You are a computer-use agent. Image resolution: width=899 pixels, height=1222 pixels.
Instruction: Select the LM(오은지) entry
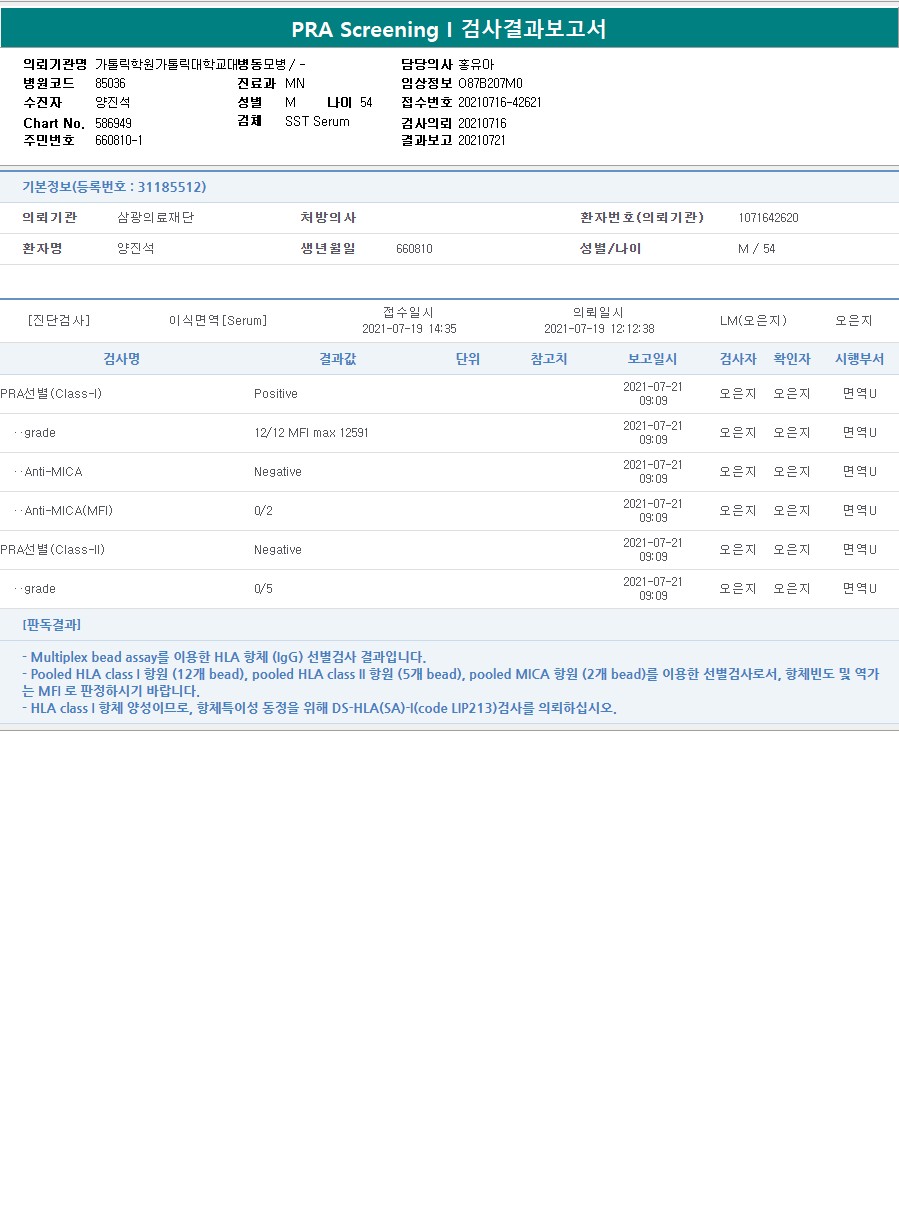[x=753, y=320]
